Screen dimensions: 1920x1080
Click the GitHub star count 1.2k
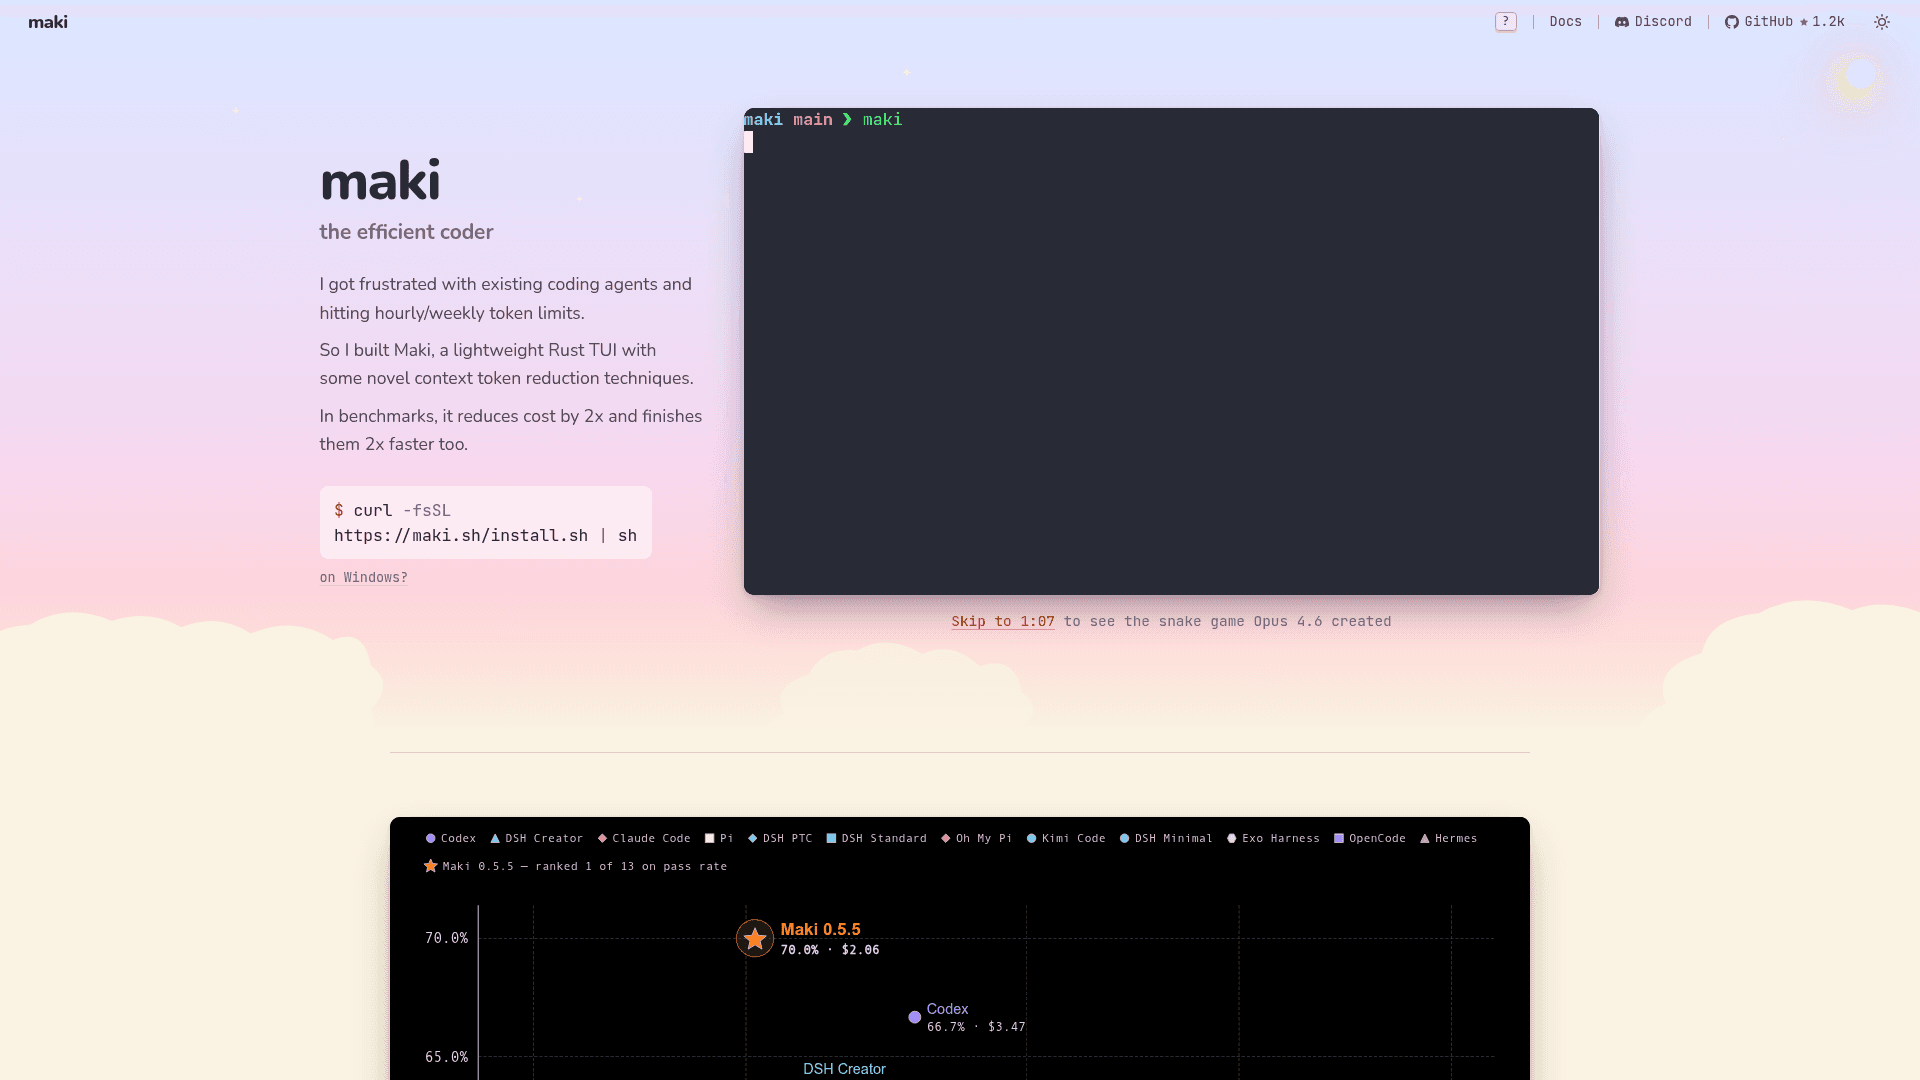1822,22
